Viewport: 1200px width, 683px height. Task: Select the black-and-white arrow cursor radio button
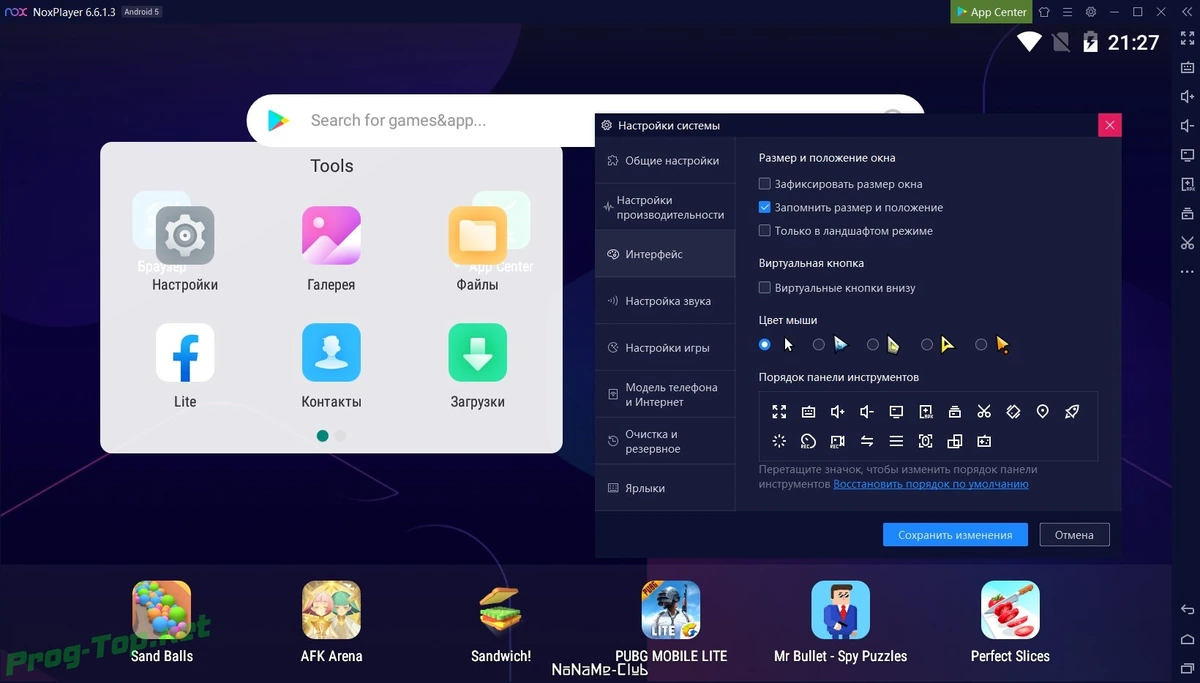click(x=765, y=344)
